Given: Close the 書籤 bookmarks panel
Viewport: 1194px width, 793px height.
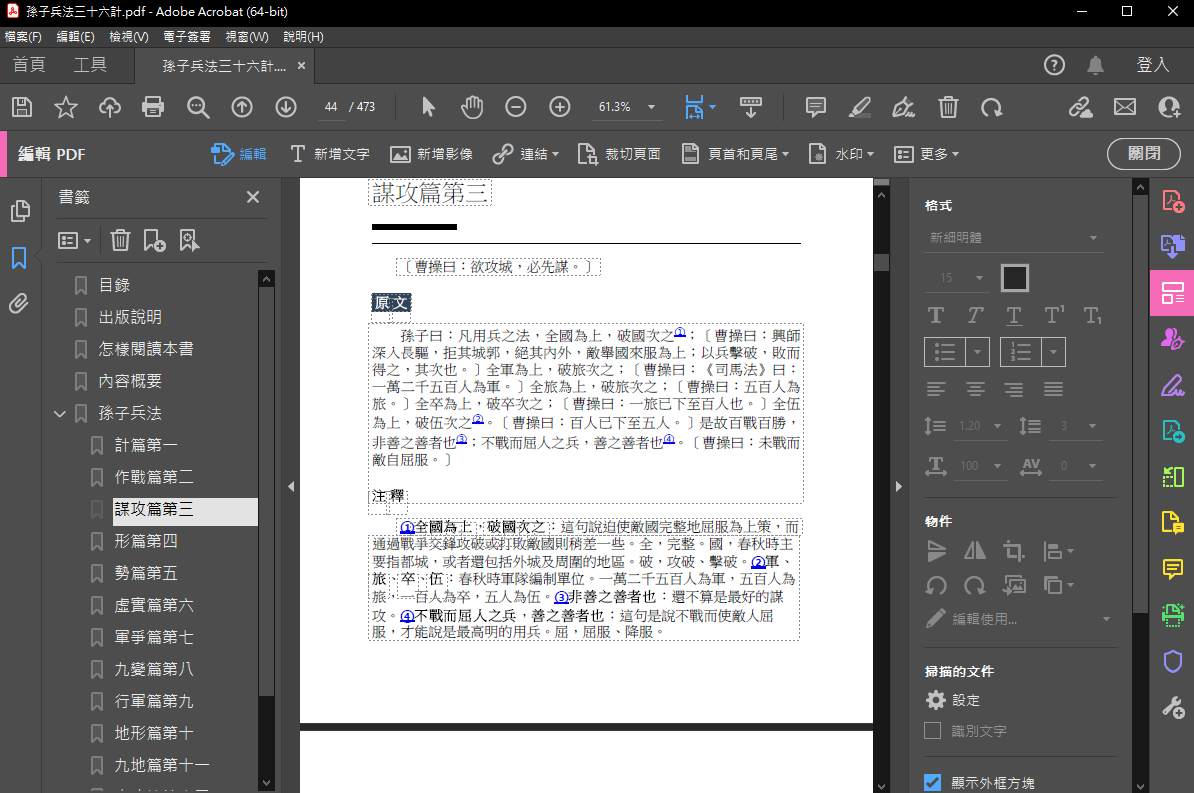Looking at the screenshot, I should tap(253, 197).
